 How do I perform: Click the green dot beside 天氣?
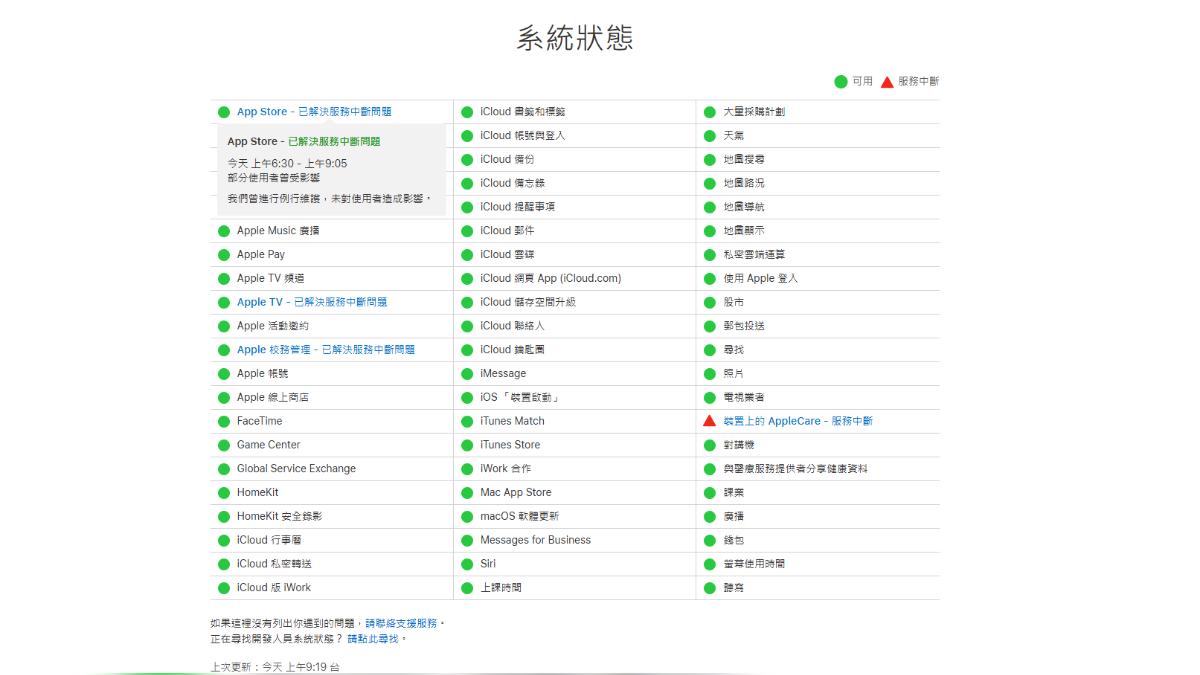coord(710,136)
